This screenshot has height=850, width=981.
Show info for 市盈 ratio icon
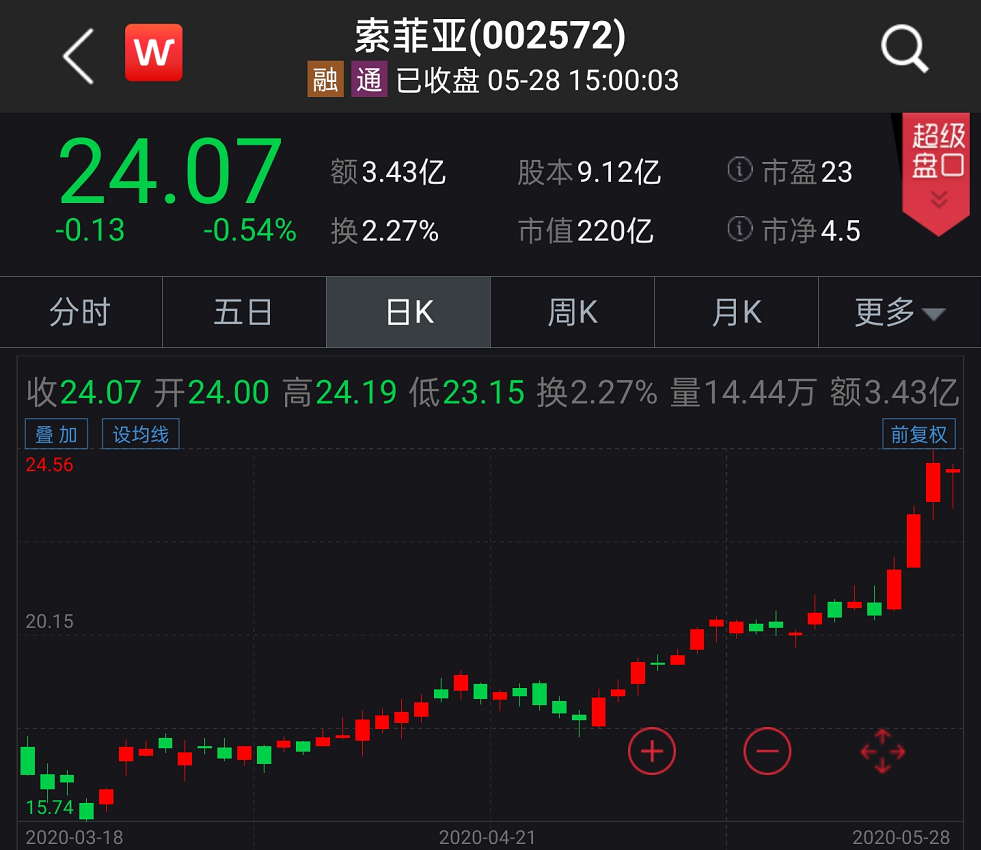(740, 169)
